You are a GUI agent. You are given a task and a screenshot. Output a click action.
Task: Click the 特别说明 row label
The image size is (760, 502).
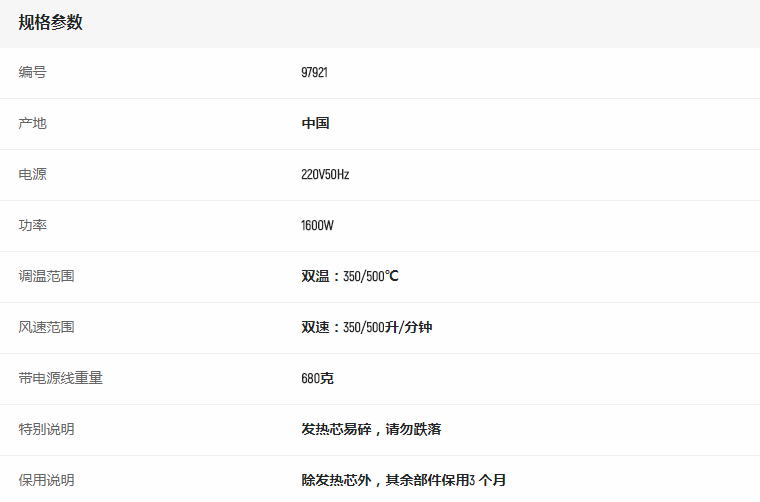click(x=46, y=430)
